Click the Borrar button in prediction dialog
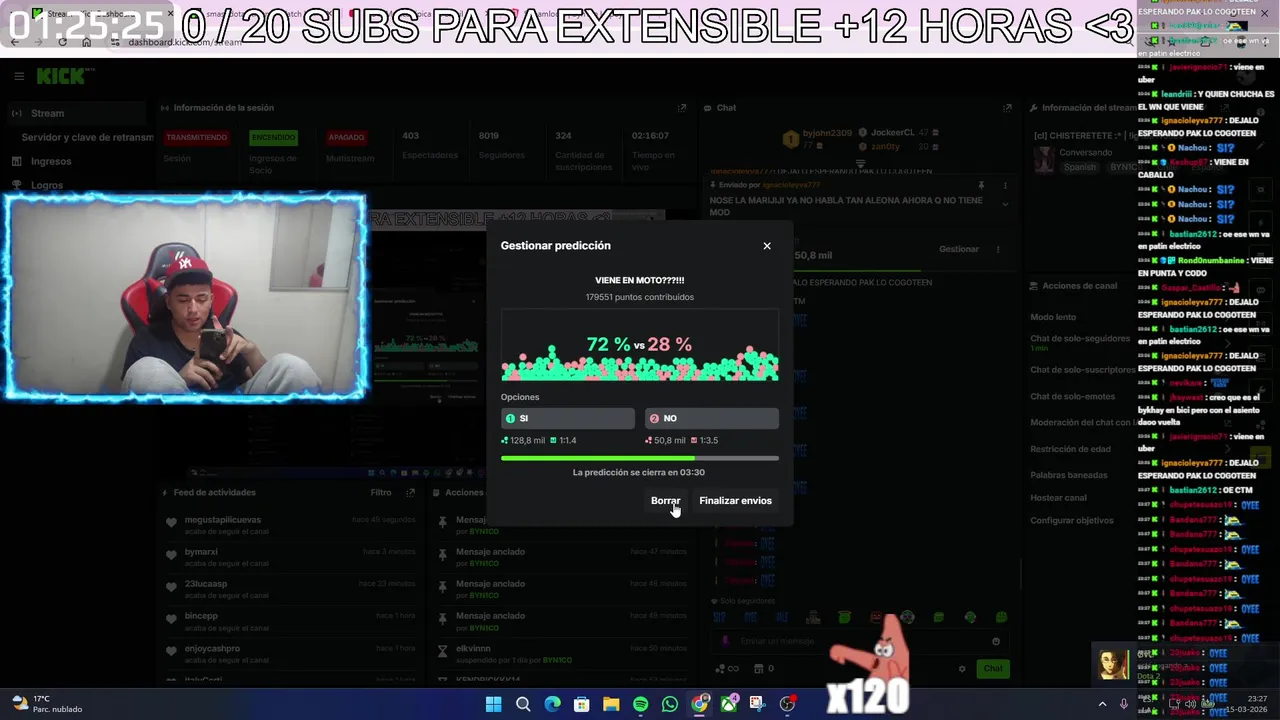Viewport: 1280px width, 720px height. [x=665, y=501]
